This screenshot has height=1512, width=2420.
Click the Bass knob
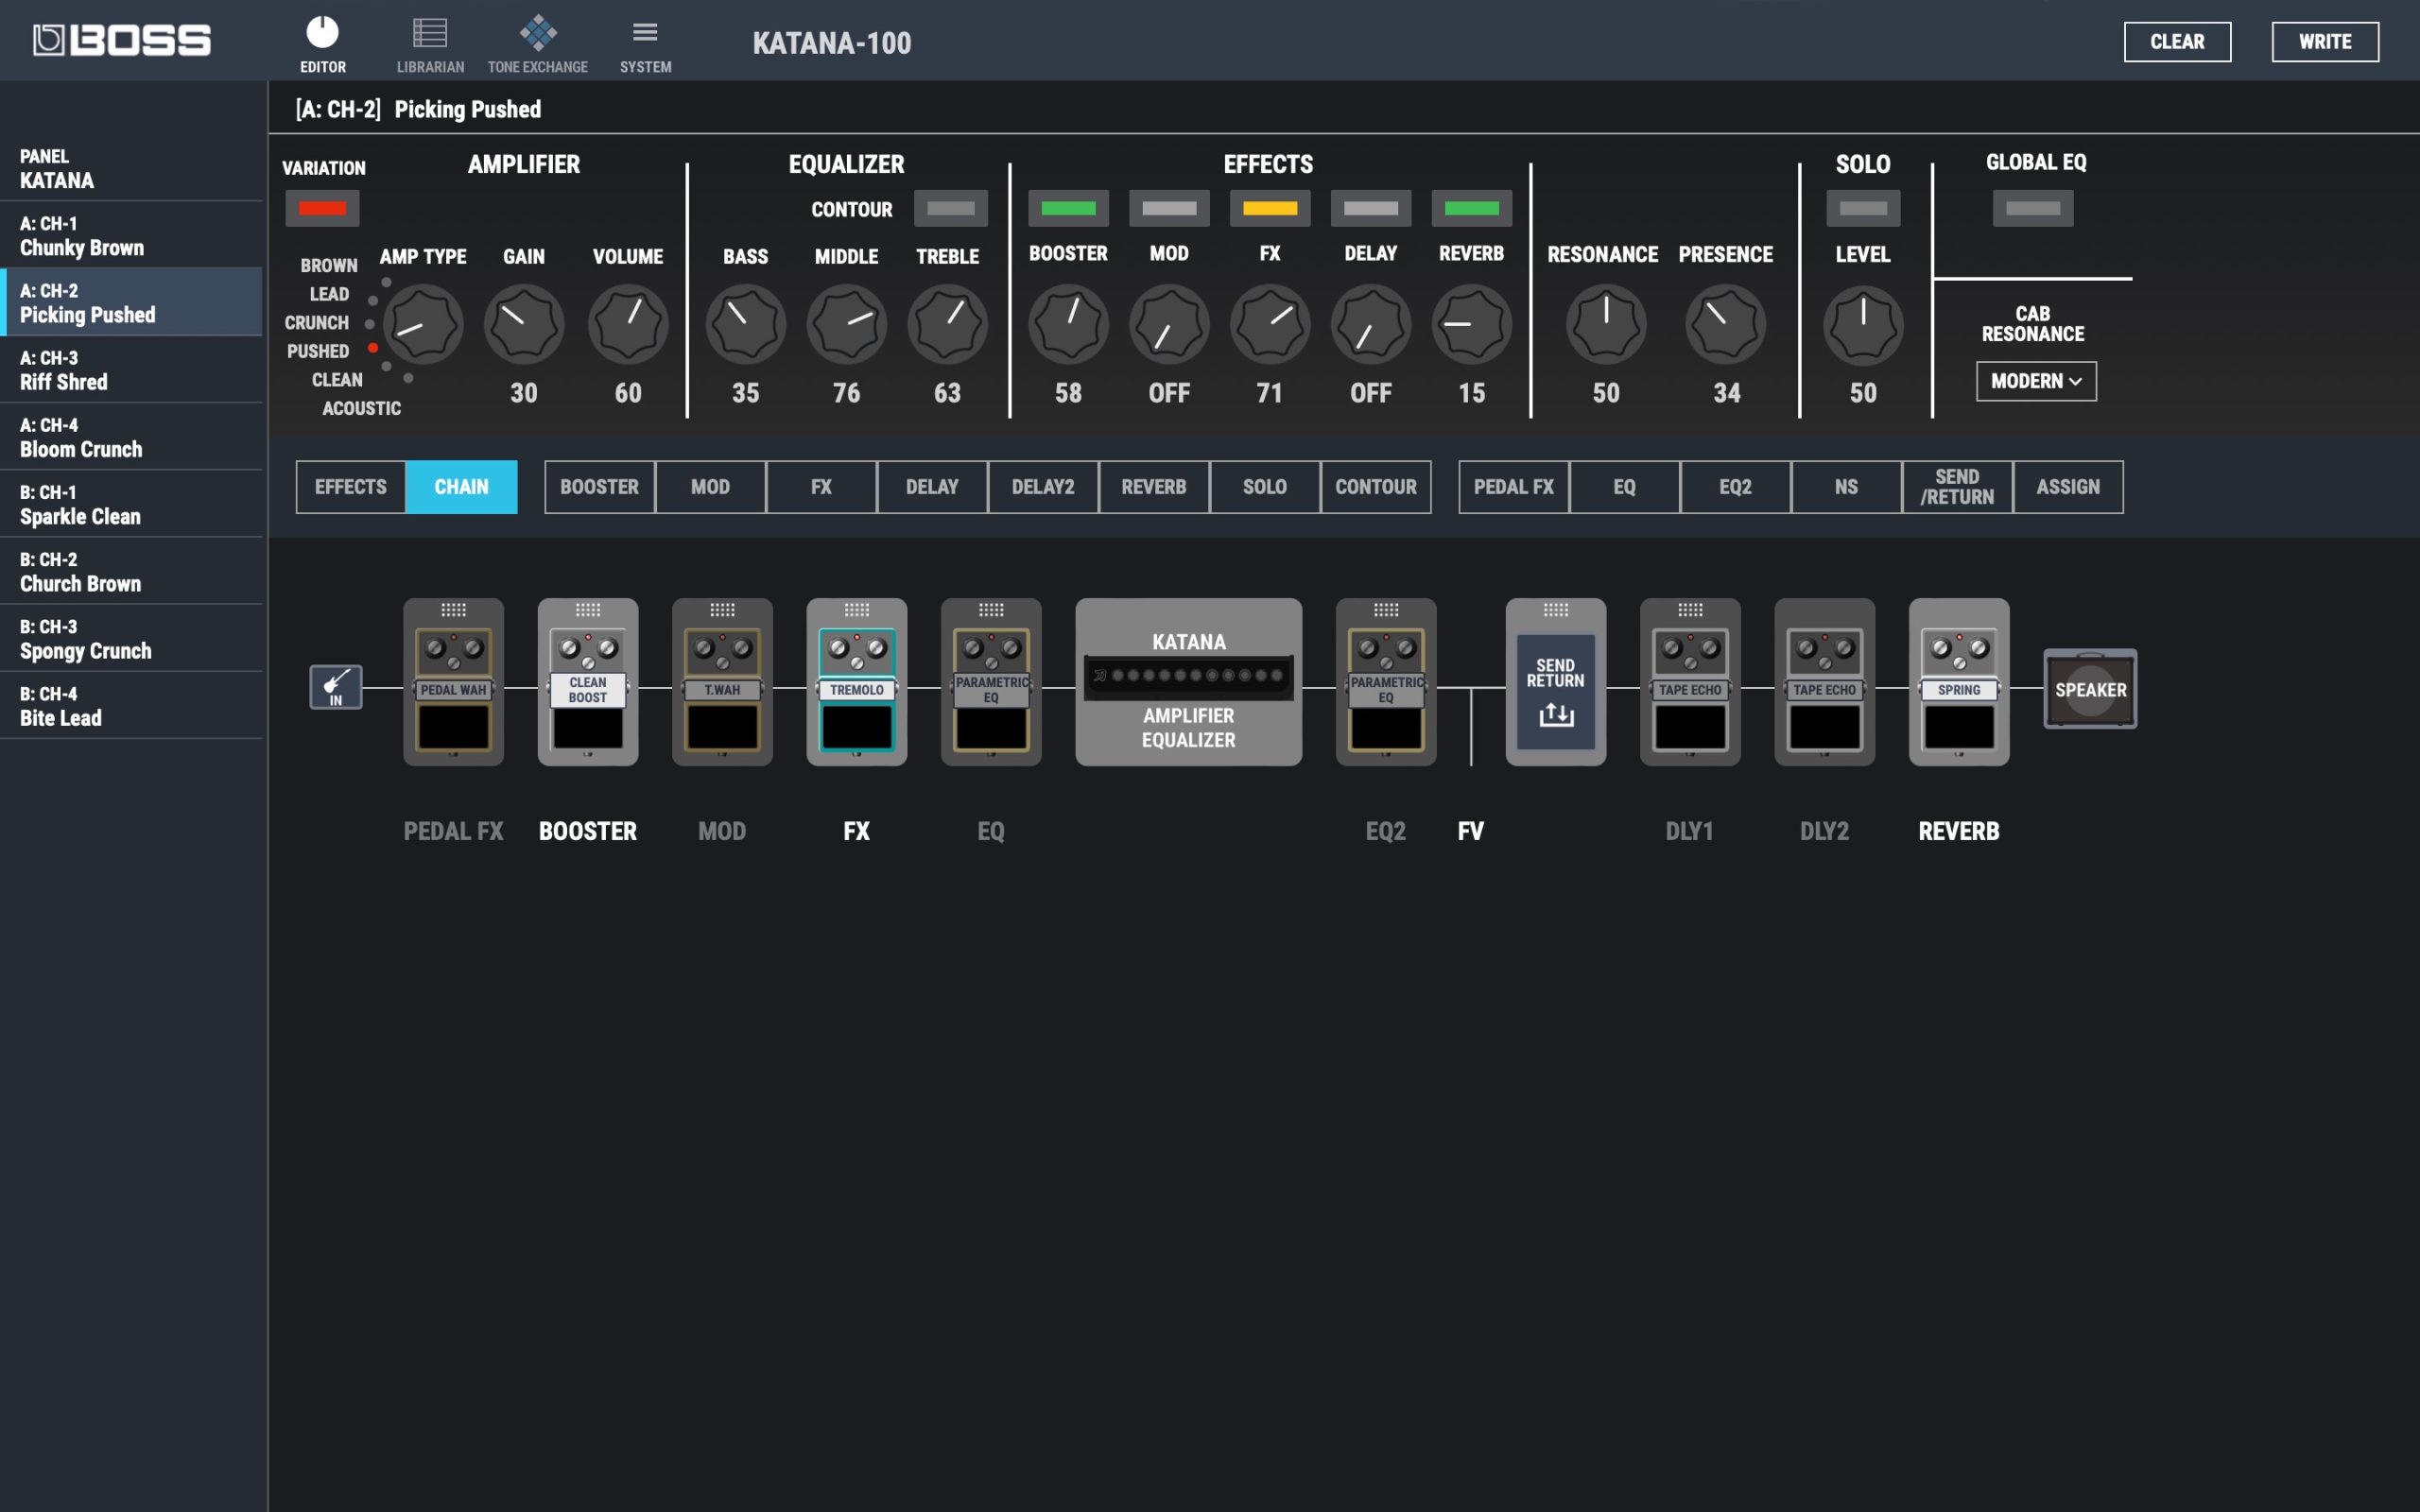click(x=746, y=324)
